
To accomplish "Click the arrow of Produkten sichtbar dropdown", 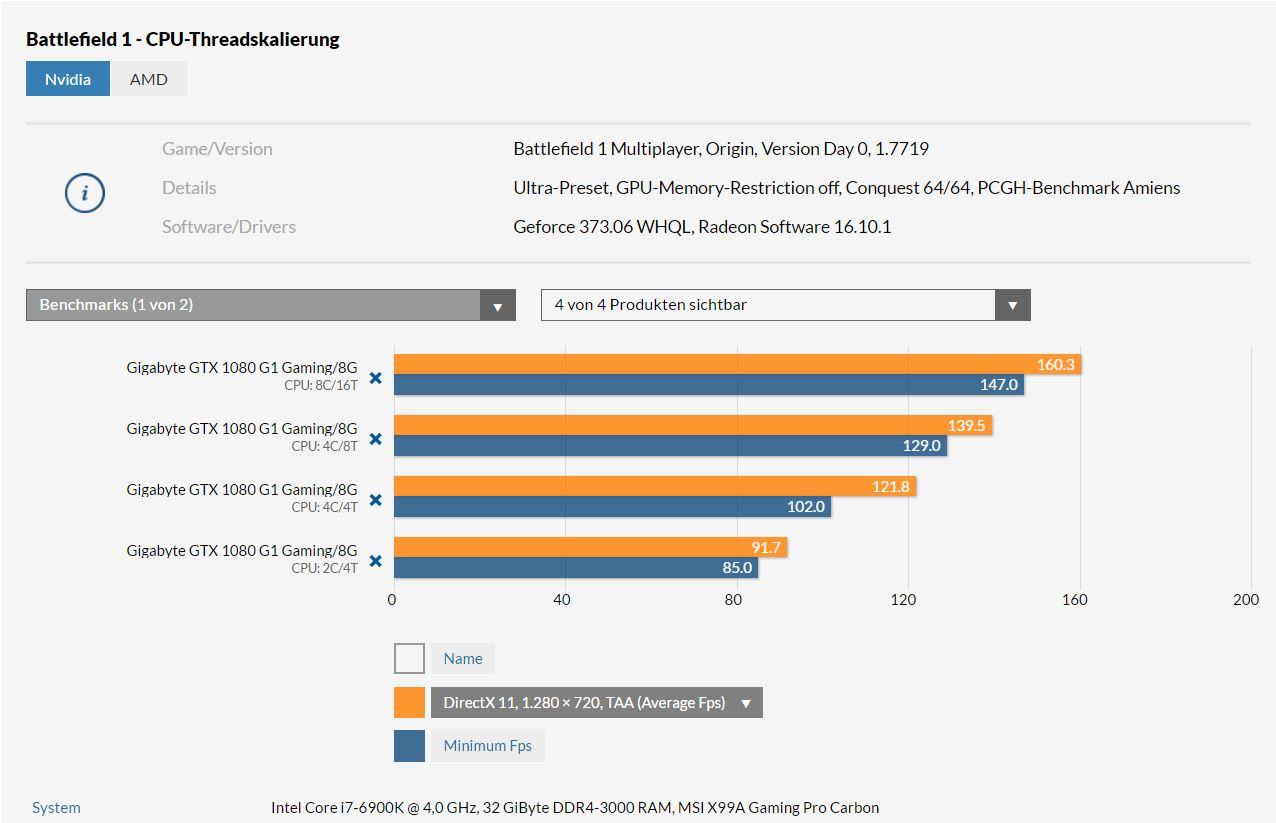I will 1012,306.
